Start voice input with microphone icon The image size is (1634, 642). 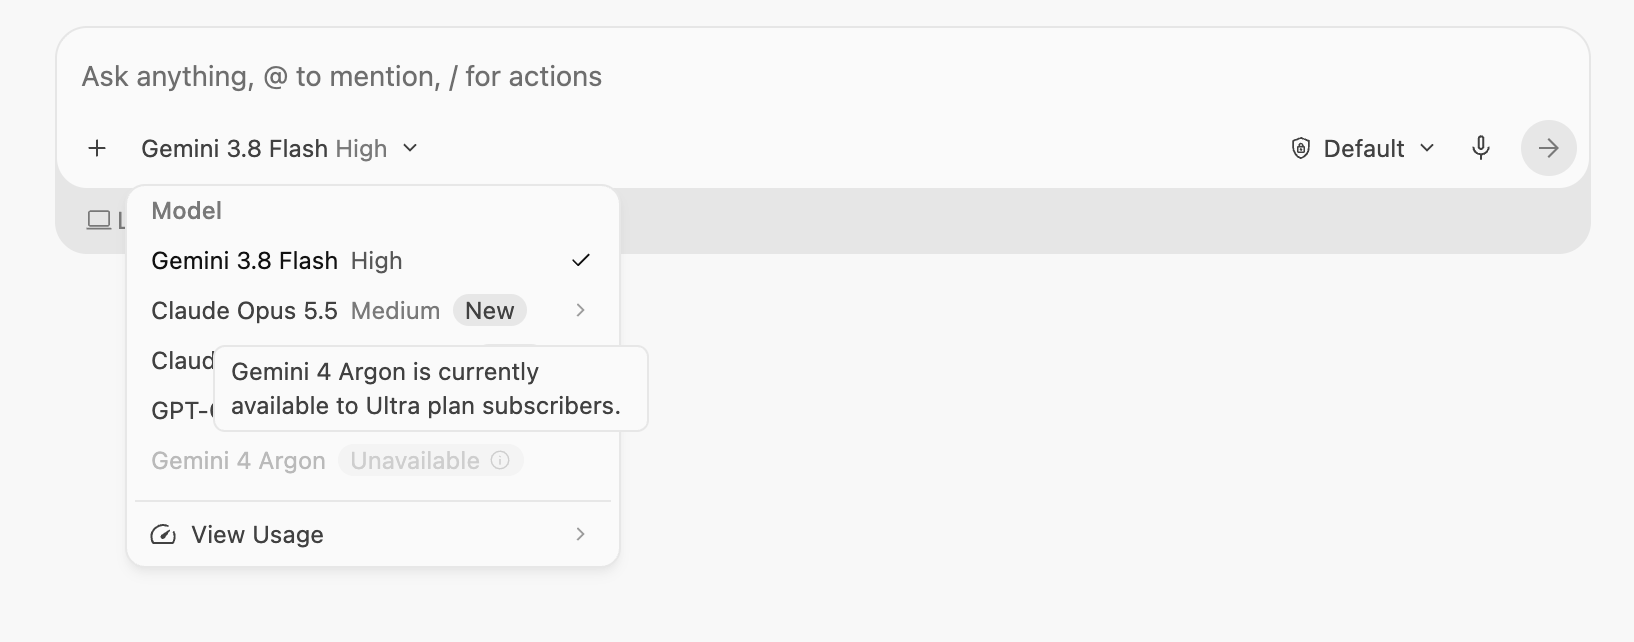tap(1481, 148)
